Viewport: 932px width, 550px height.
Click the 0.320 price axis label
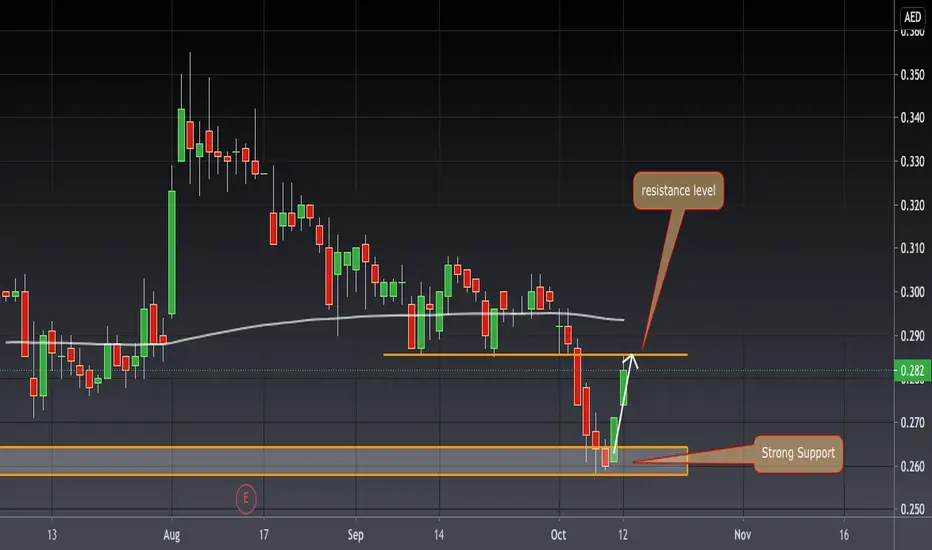click(912, 205)
